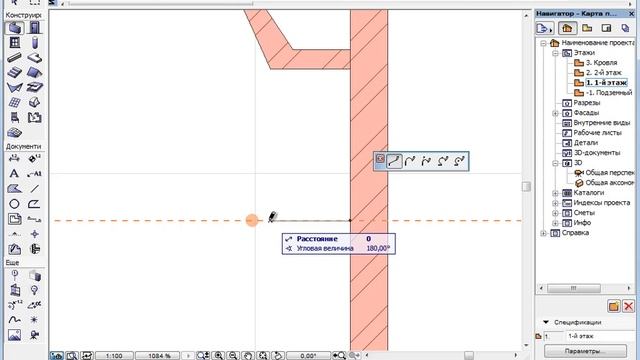Select the Roof tool
Image resolution: width=640 pixels, height=360 pixels.
[35, 72]
